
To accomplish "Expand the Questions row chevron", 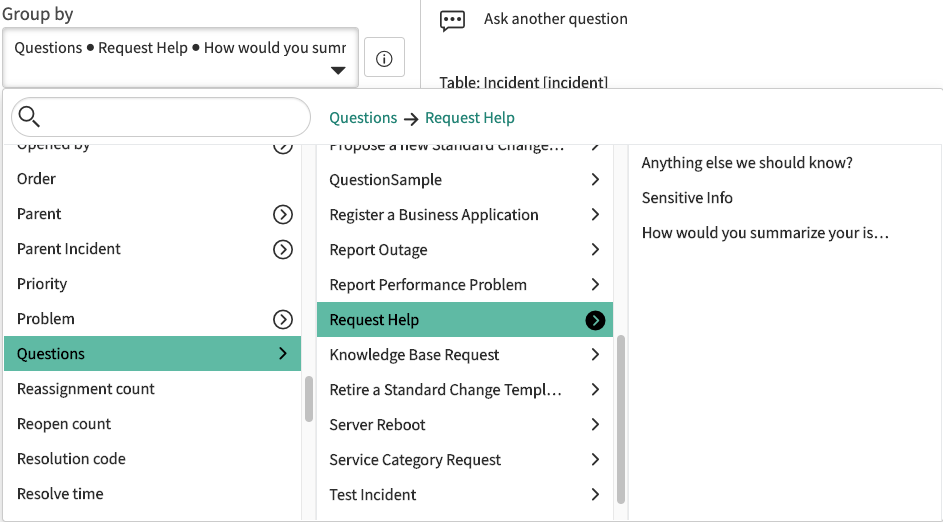I will (283, 354).
